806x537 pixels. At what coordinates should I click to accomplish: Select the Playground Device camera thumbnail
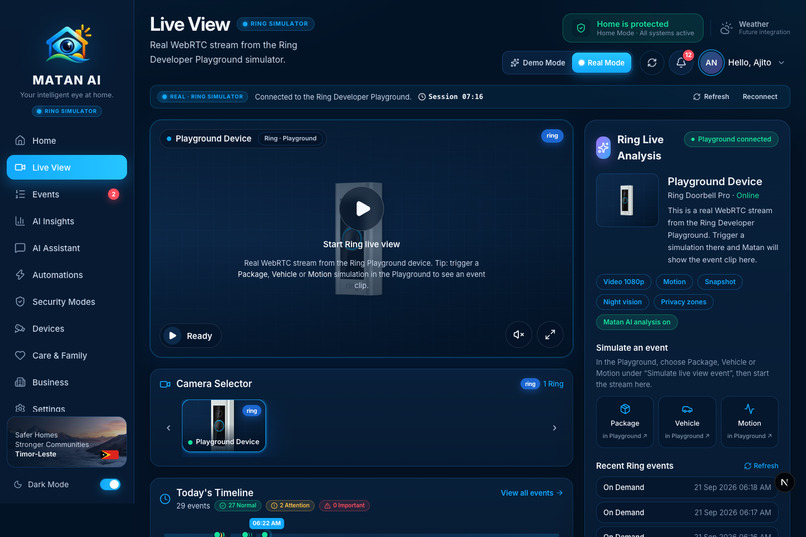(224, 426)
